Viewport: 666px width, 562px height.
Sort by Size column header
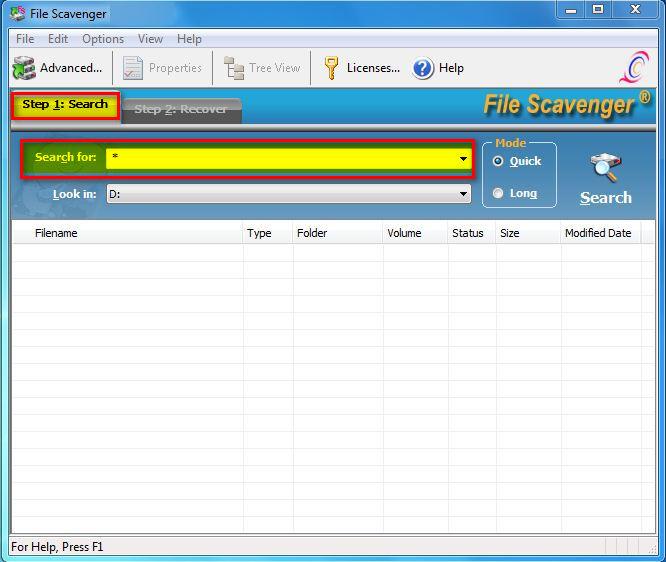(528, 233)
